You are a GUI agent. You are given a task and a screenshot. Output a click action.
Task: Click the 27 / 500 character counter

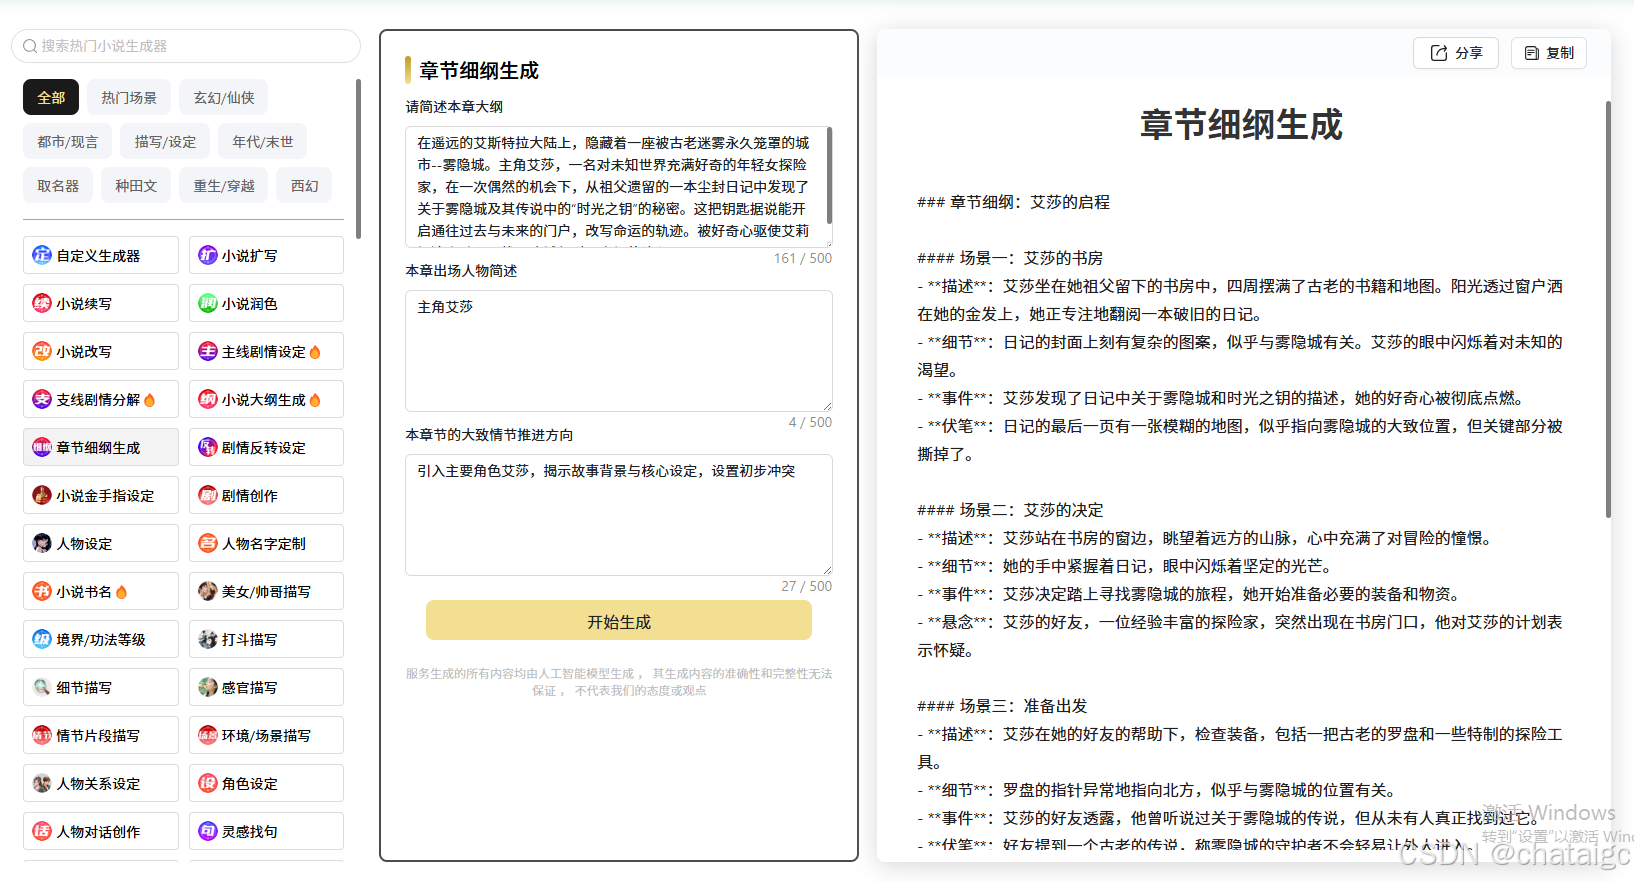(807, 586)
